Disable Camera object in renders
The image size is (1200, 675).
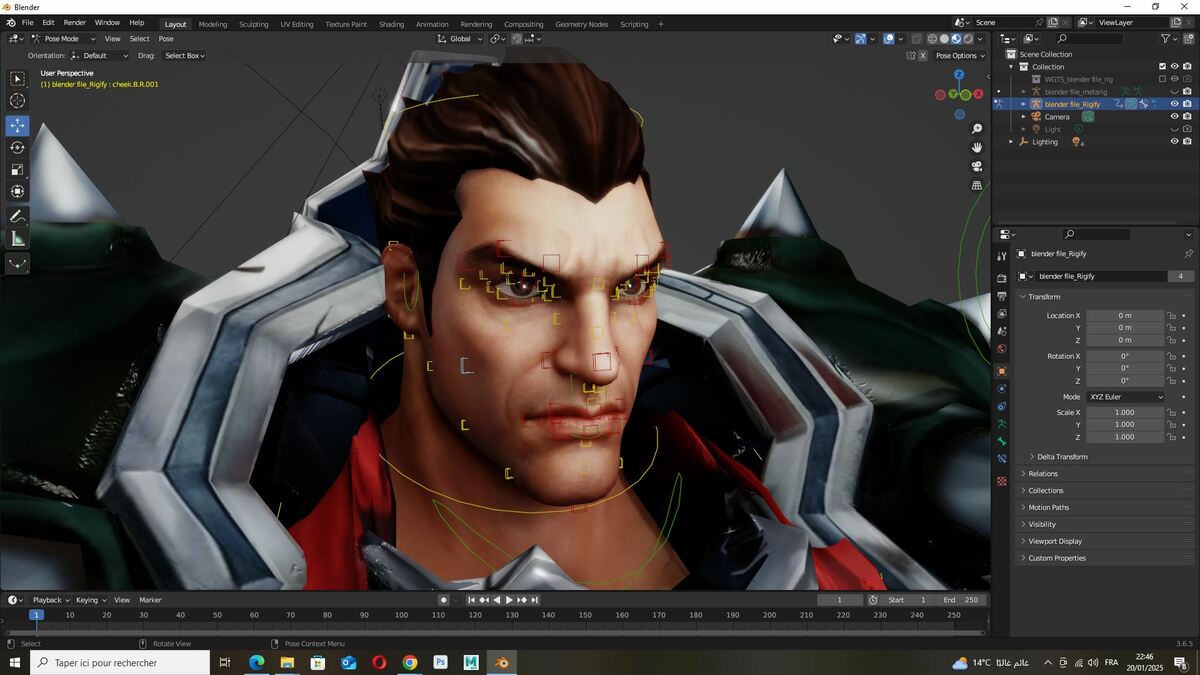1187,116
